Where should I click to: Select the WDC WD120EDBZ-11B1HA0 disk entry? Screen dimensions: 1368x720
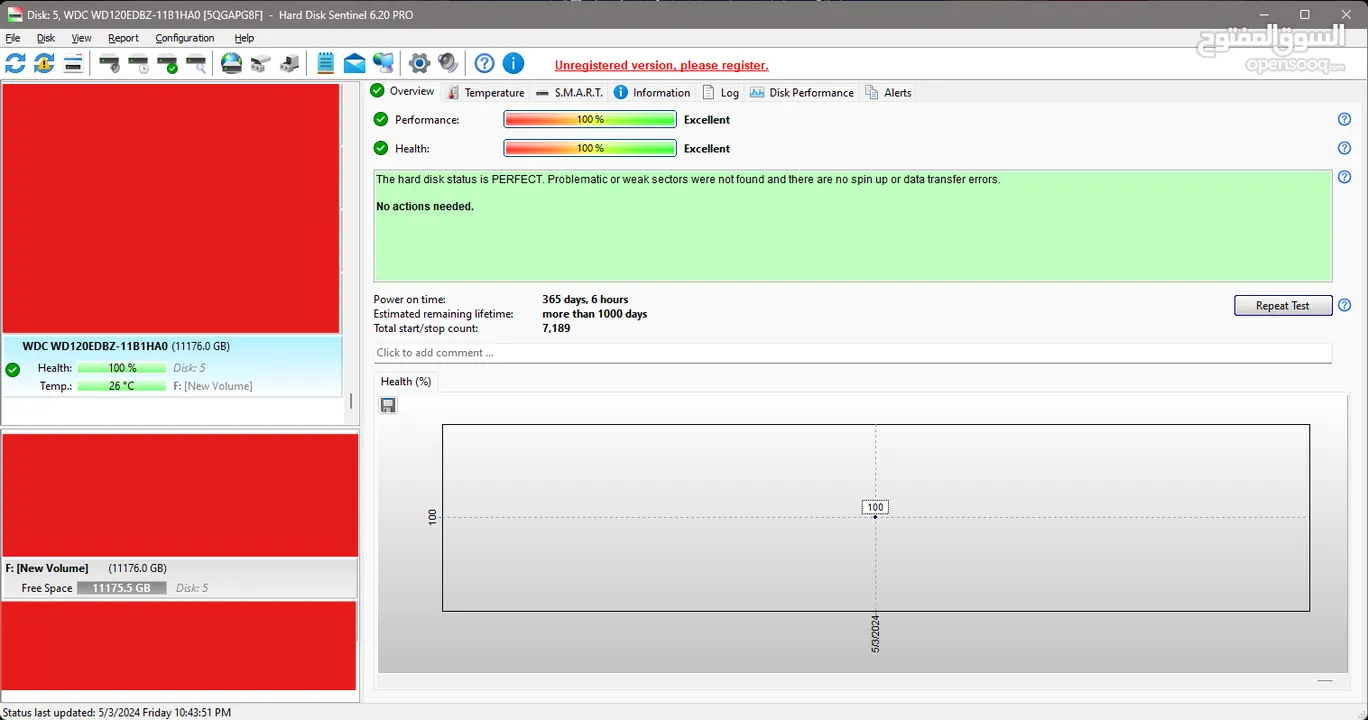tap(172, 366)
